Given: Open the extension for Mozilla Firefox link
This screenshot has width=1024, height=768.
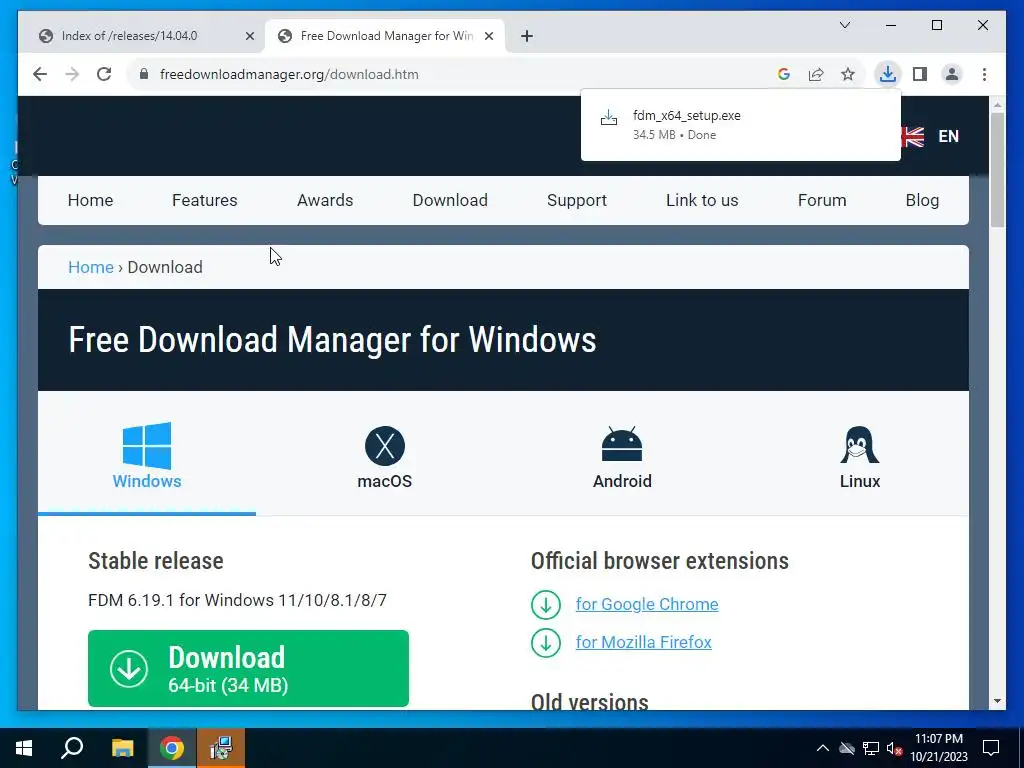Looking at the screenshot, I should (x=643, y=642).
